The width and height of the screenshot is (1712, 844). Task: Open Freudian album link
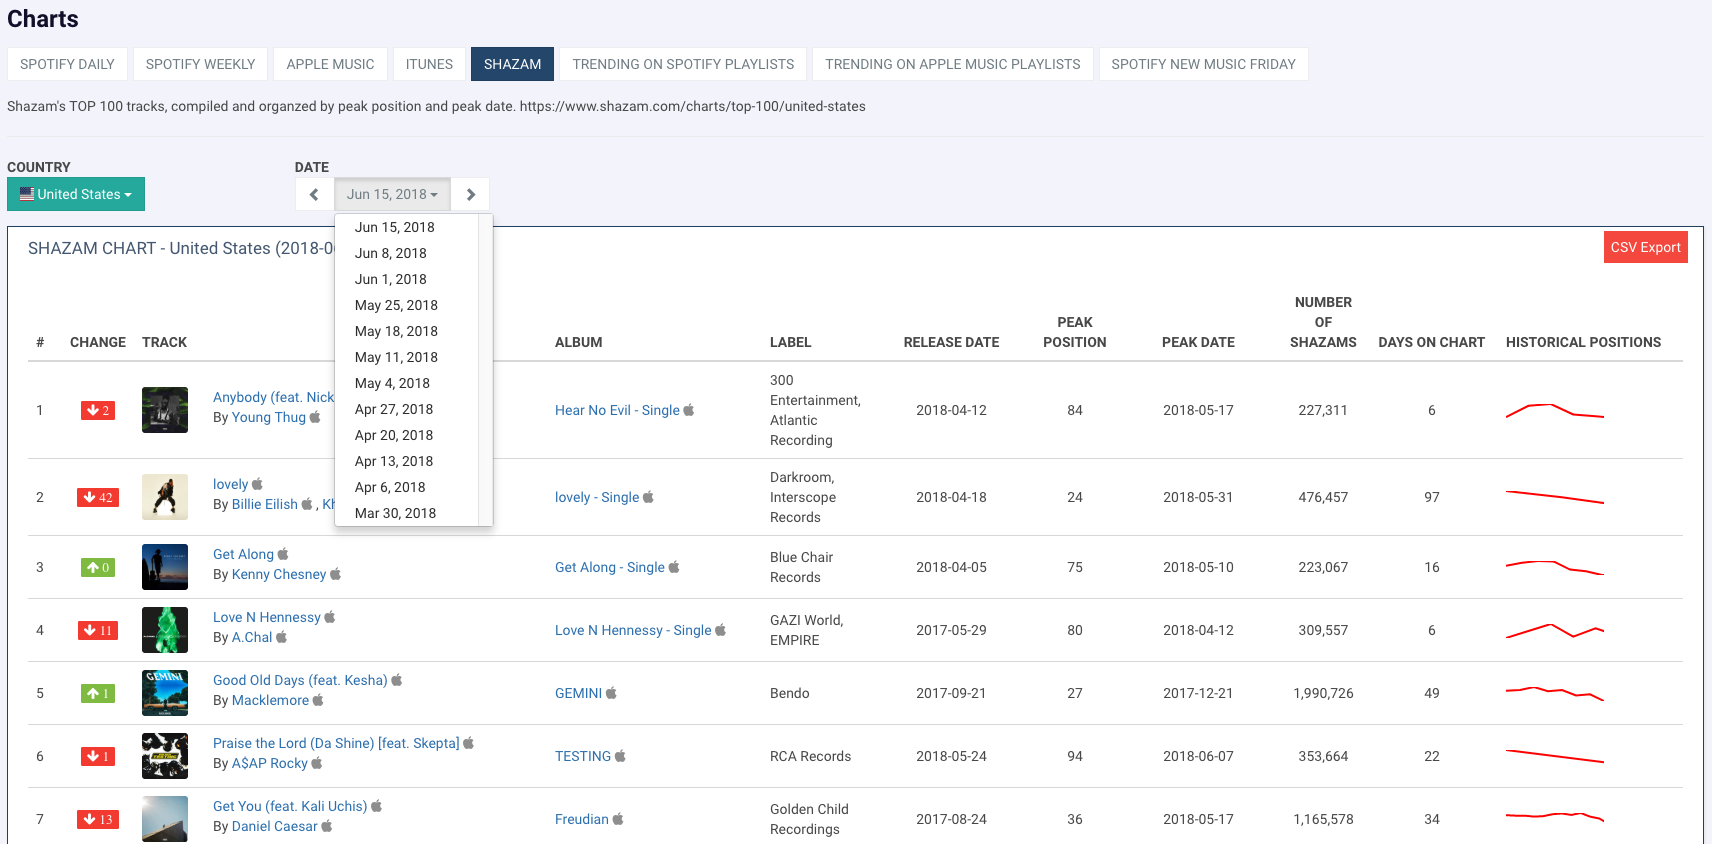[x=582, y=819]
